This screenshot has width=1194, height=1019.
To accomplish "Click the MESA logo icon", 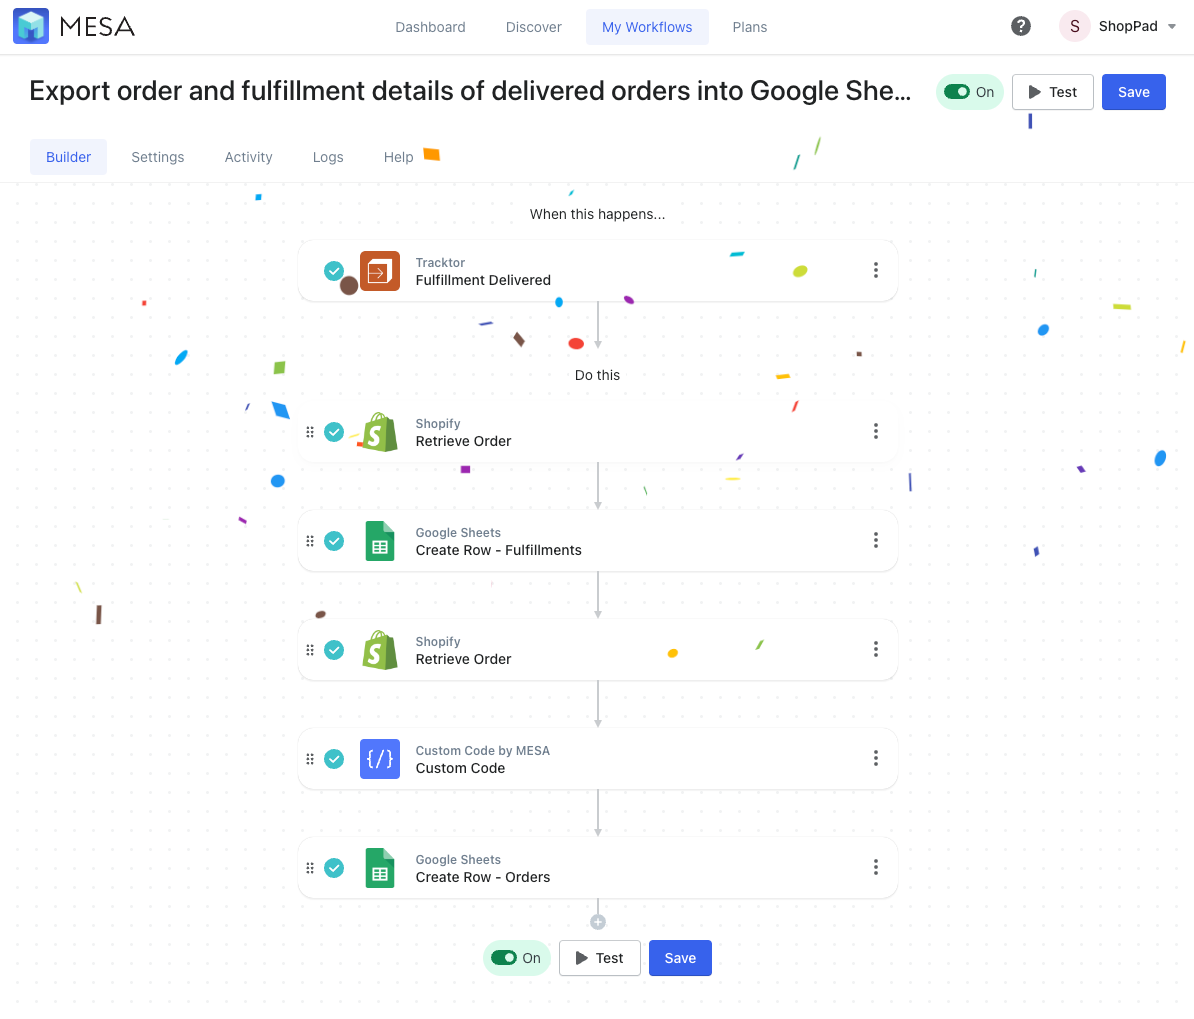I will tap(31, 26).
